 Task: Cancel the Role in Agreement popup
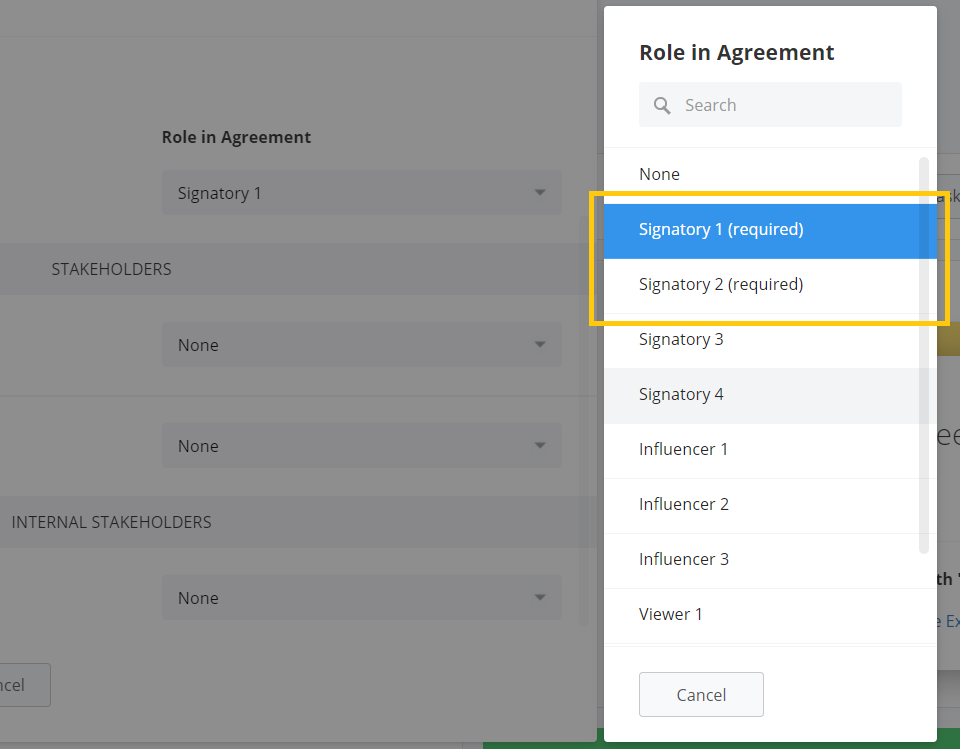click(701, 694)
